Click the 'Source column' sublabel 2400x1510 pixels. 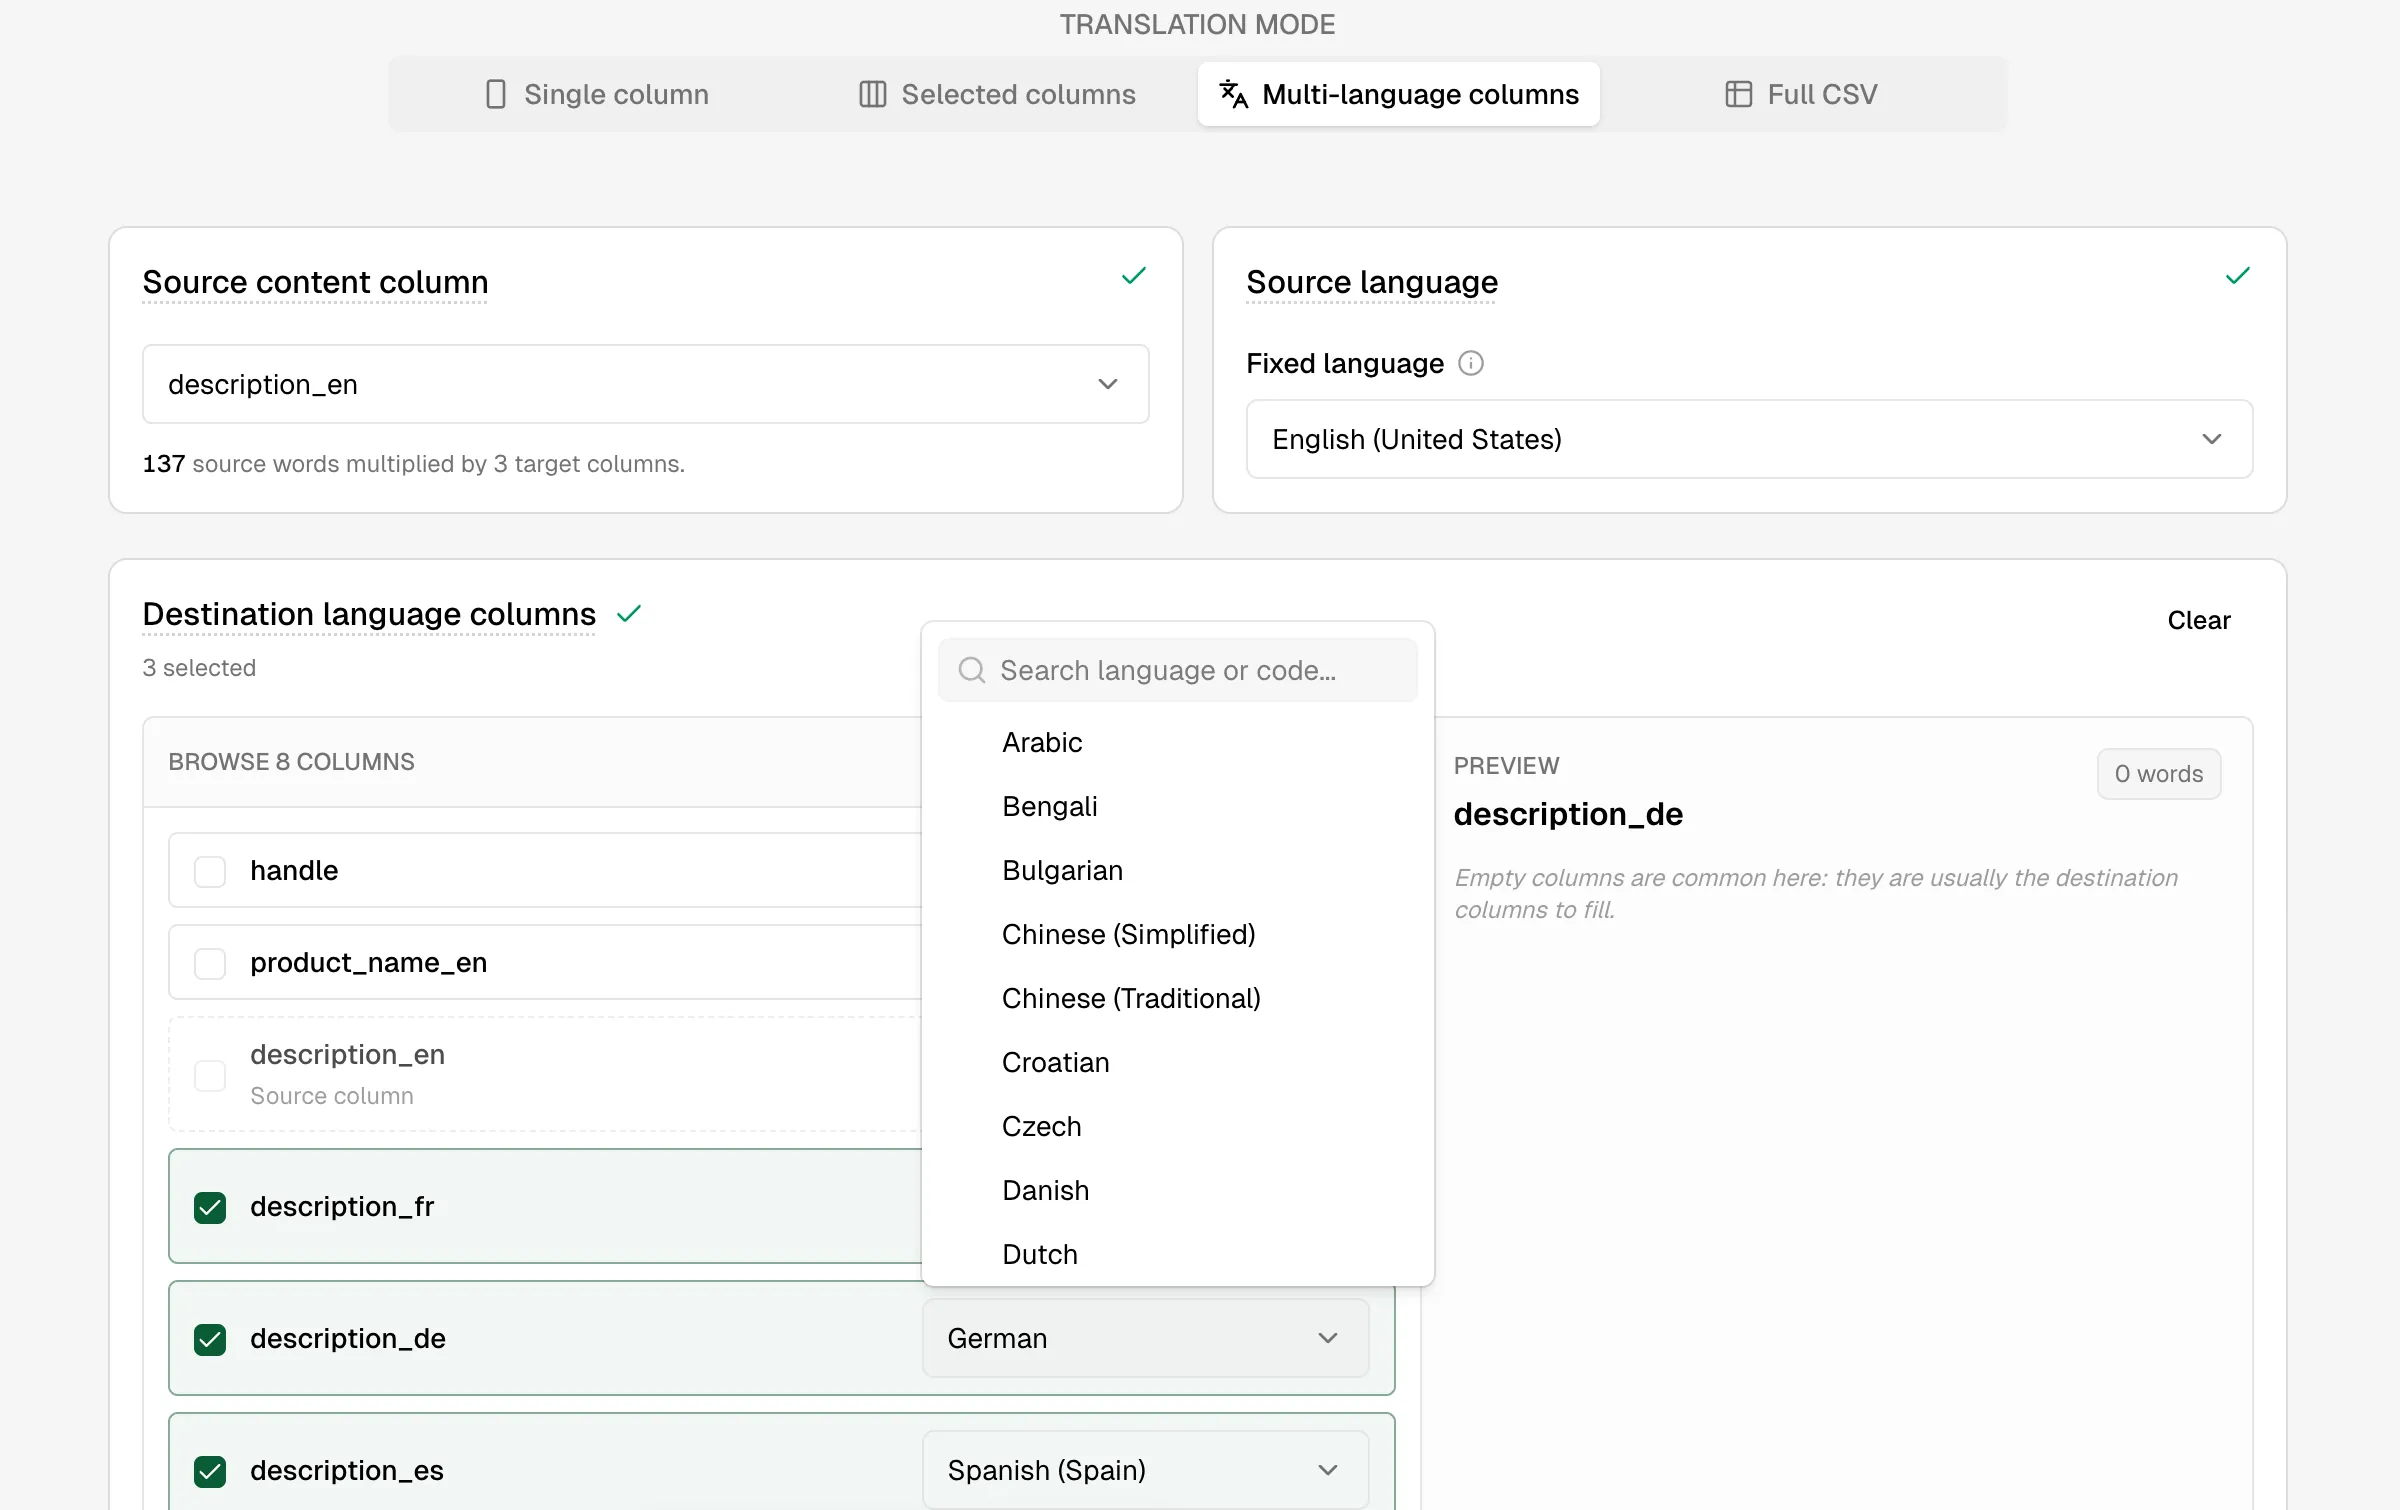332,1096
